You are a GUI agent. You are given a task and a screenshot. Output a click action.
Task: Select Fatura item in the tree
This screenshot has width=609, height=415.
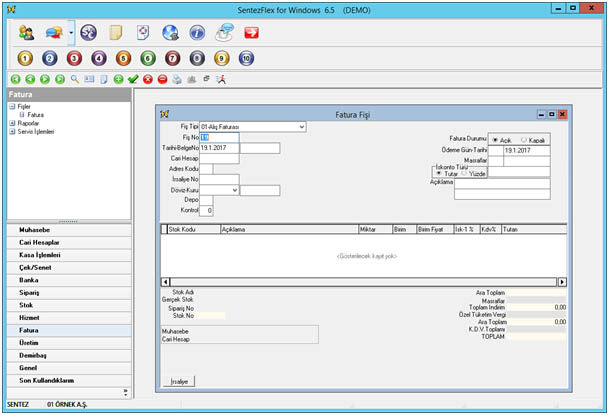35,115
